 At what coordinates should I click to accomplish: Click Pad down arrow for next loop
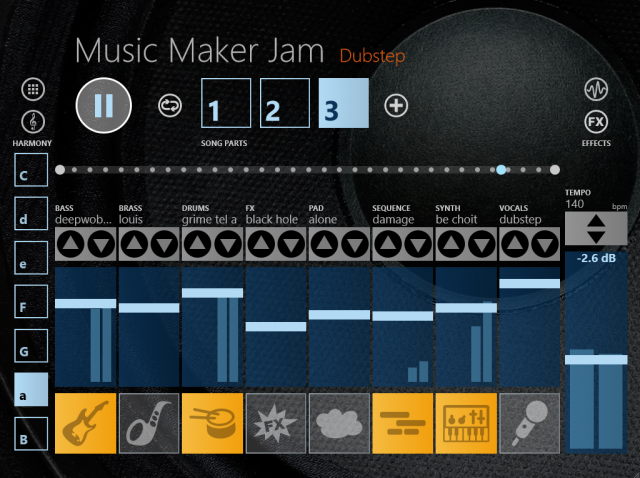(355, 244)
